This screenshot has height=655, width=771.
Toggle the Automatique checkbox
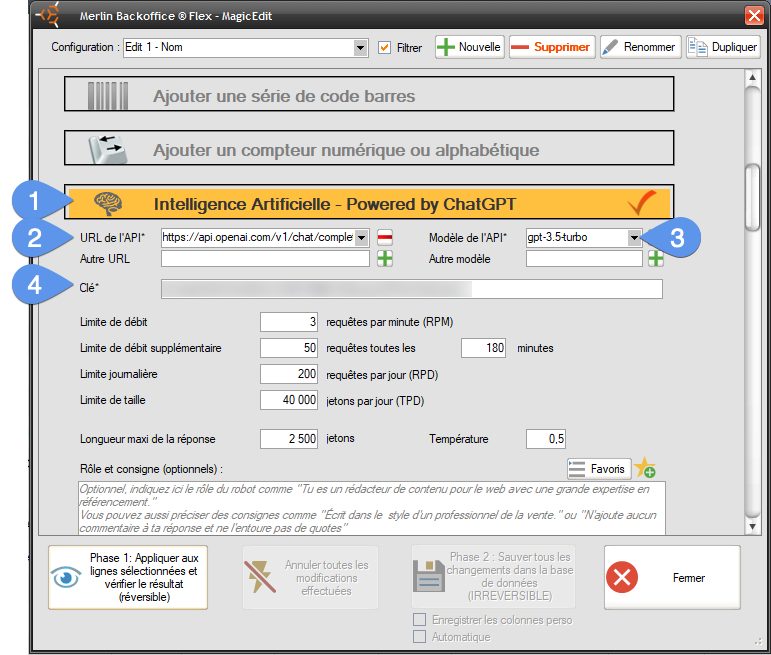[419, 637]
